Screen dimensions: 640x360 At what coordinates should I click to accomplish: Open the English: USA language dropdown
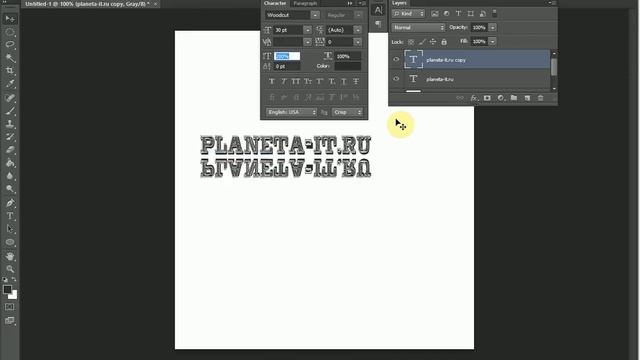click(291, 112)
